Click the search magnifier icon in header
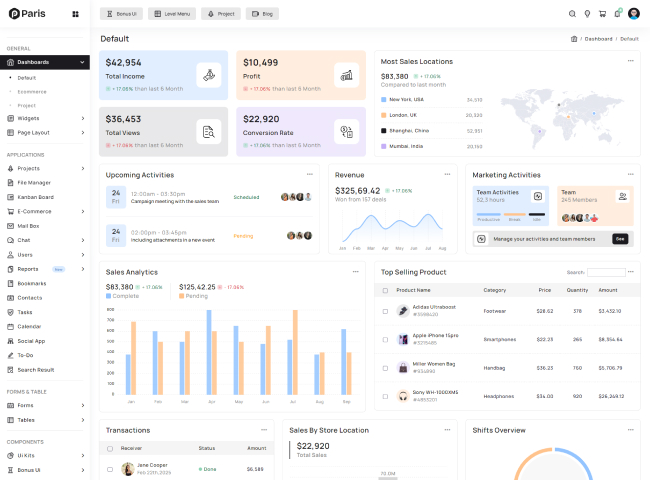The height and width of the screenshot is (480, 650). [572, 14]
